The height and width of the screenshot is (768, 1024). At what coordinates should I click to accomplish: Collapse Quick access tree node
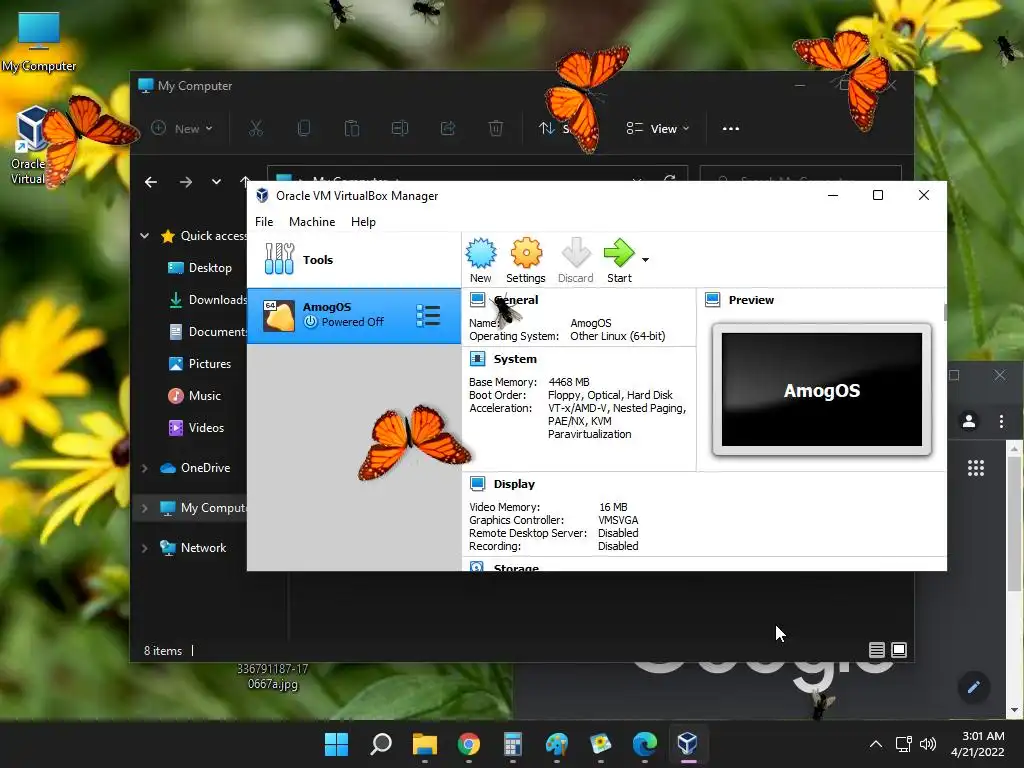[145, 236]
